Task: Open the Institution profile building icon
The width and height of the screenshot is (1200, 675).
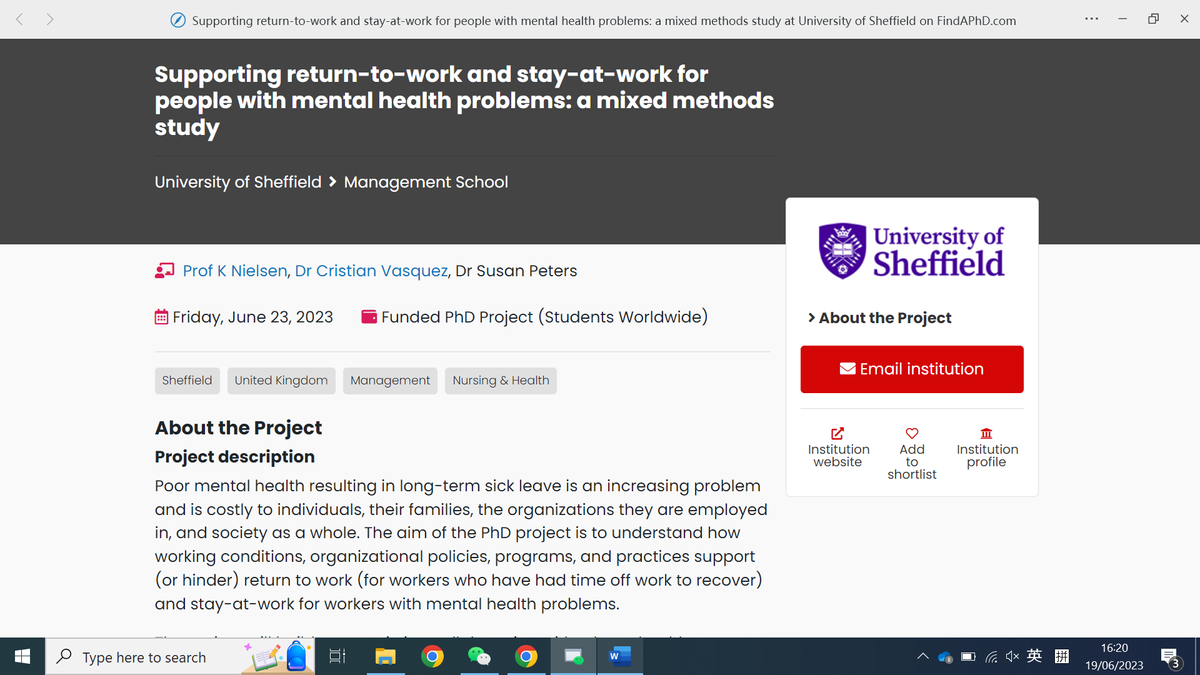Action: (x=986, y=433)
